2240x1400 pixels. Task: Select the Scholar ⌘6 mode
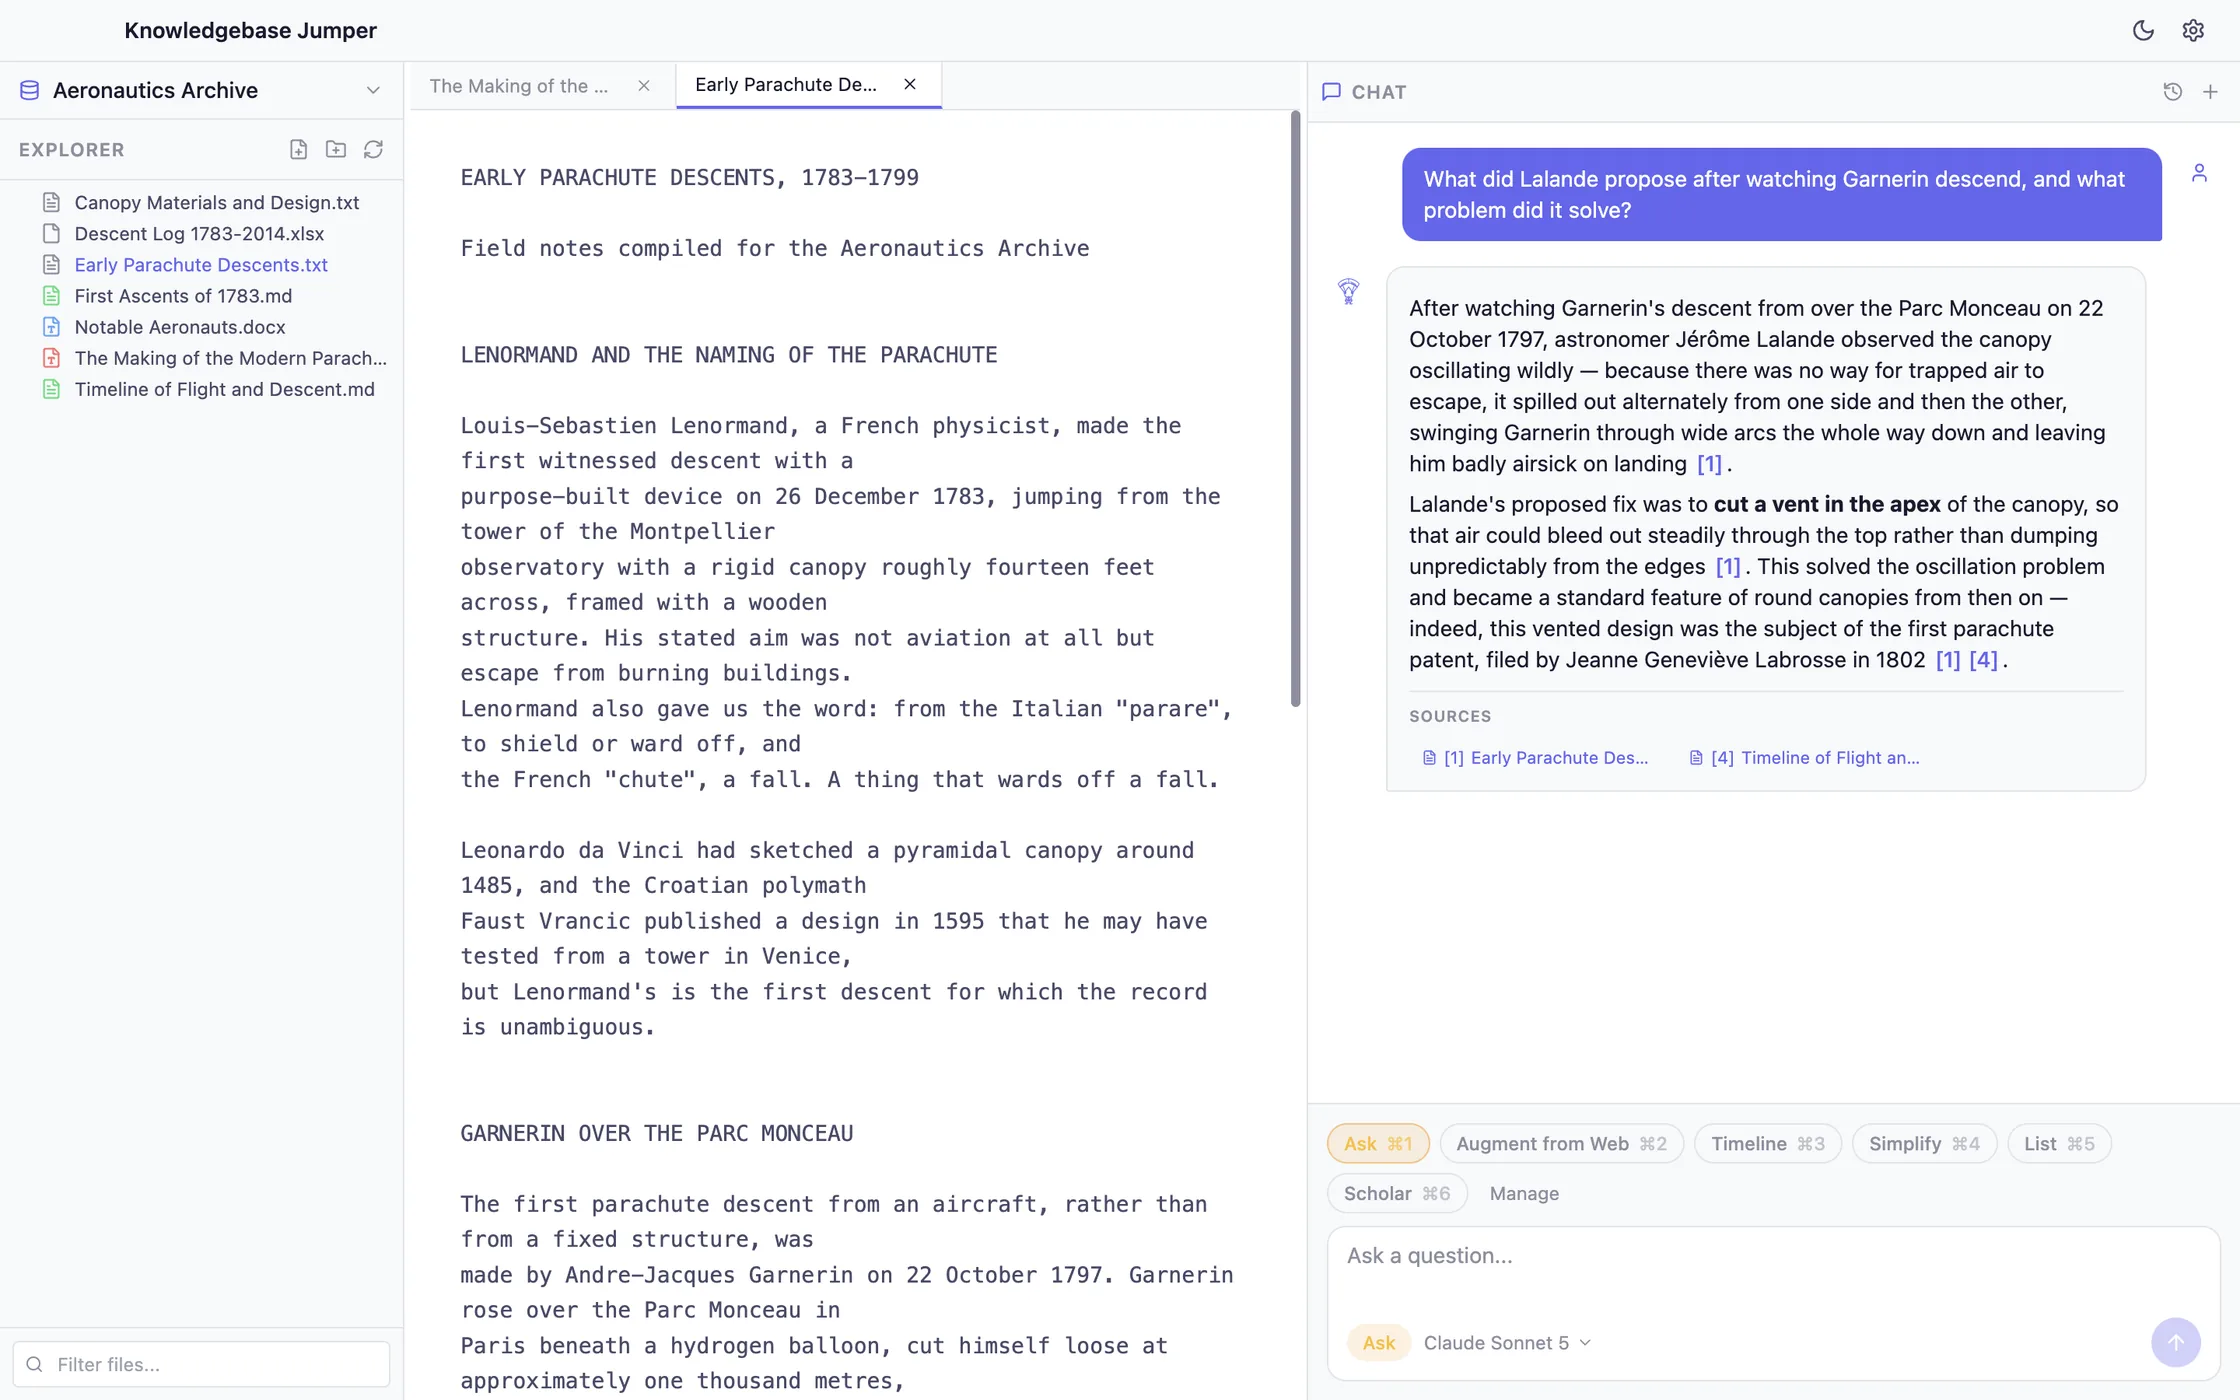tap(1397, 1193)
